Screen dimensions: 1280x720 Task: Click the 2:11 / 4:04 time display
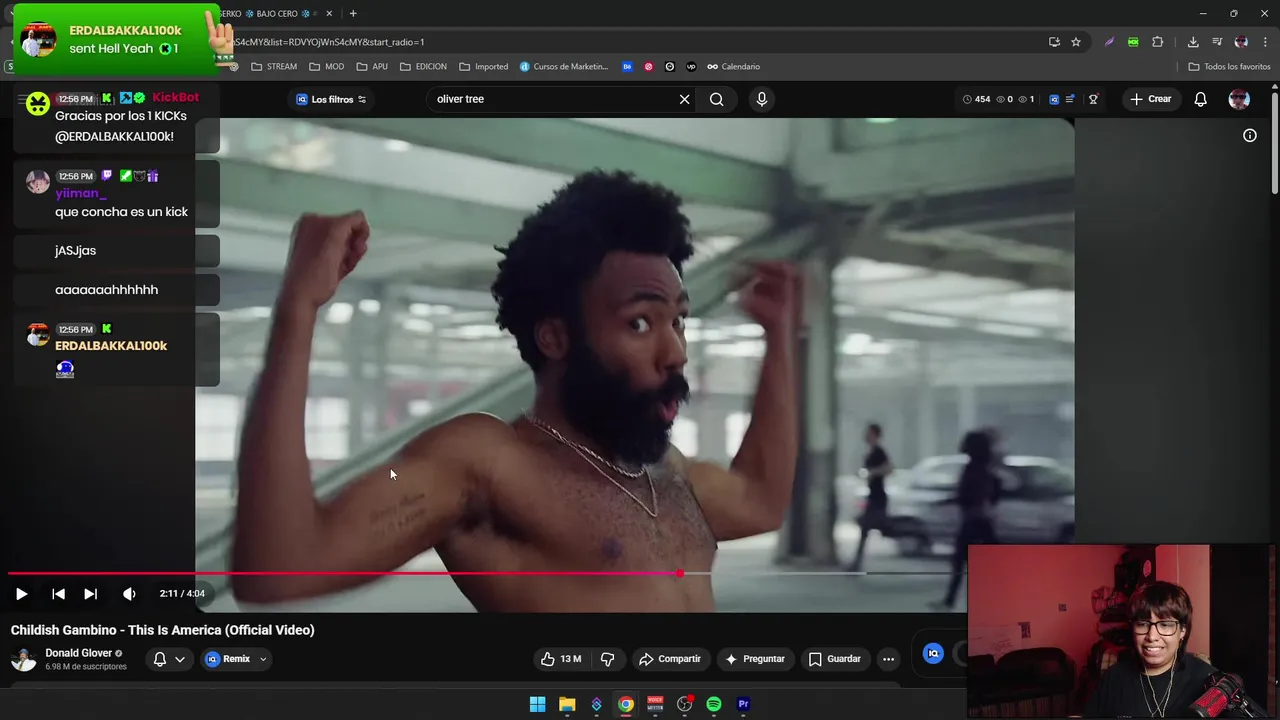182,594
